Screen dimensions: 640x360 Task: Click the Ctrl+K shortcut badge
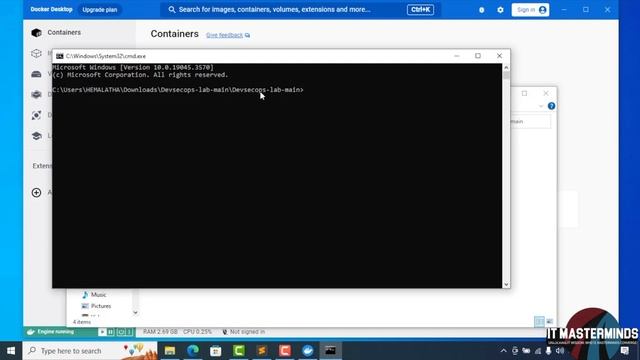[x=420, y=10]
